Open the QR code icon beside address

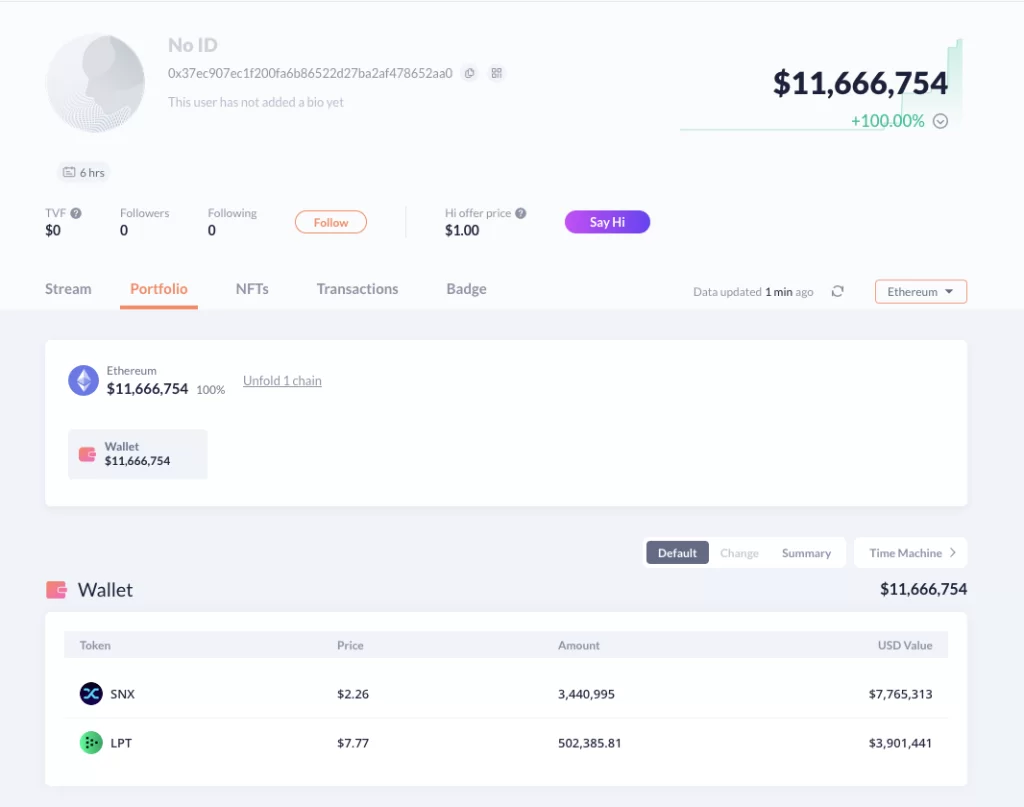[496, 73]
